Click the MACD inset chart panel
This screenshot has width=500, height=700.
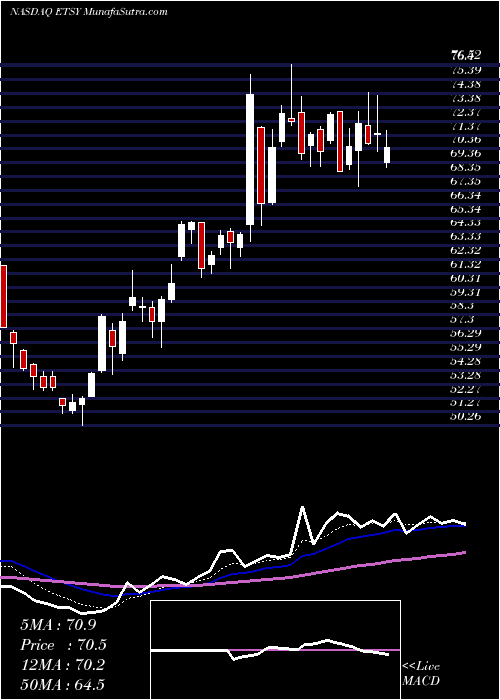click(x=275, y=650)
